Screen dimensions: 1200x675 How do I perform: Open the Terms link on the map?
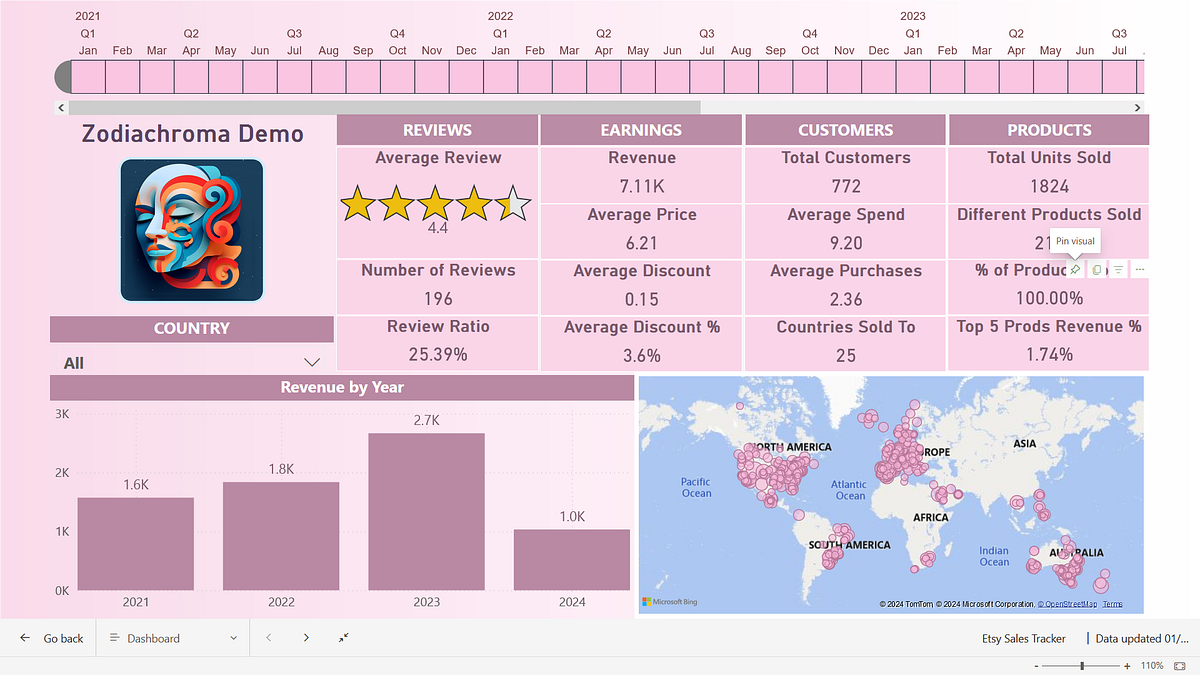point(1113,603)
